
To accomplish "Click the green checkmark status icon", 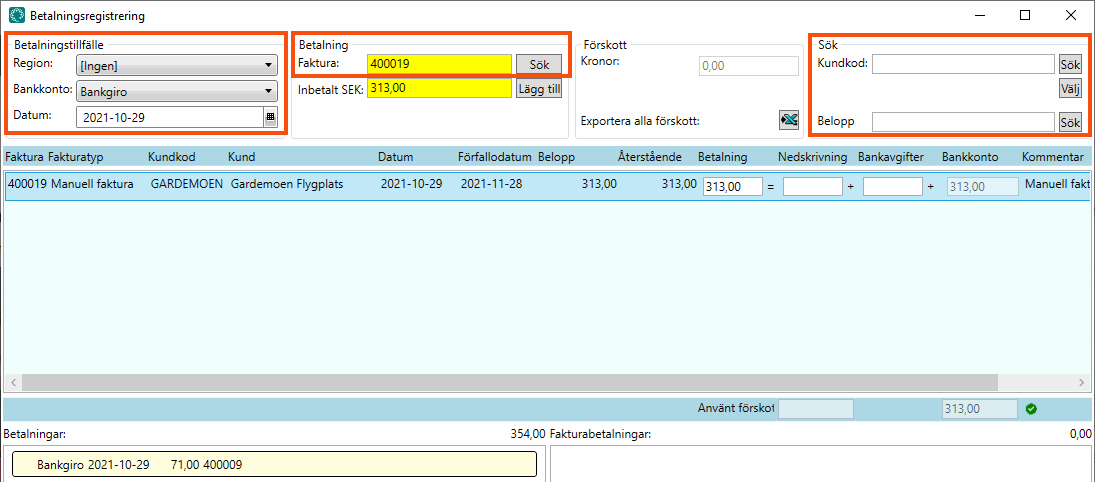I will [1031, 408].
